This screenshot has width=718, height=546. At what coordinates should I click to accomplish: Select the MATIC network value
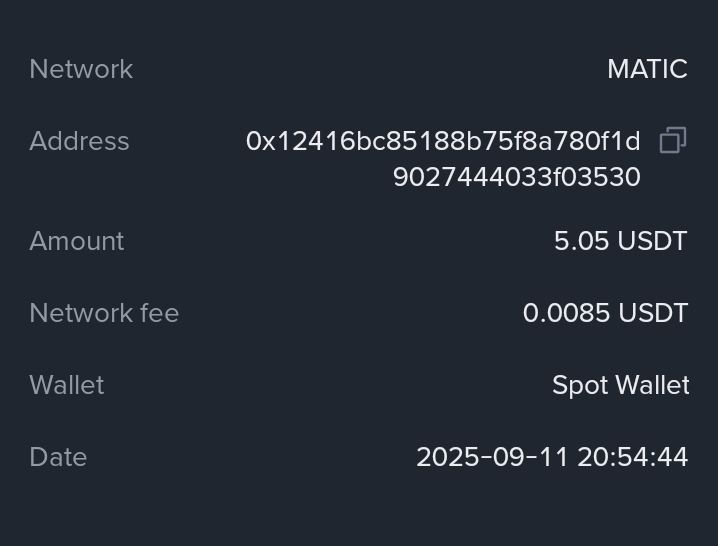647,69
